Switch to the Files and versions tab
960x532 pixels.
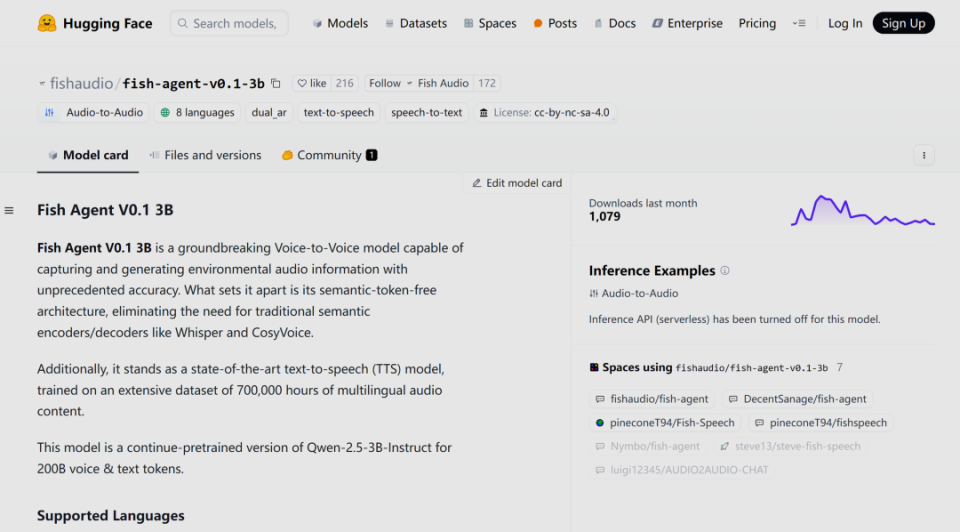205,155
